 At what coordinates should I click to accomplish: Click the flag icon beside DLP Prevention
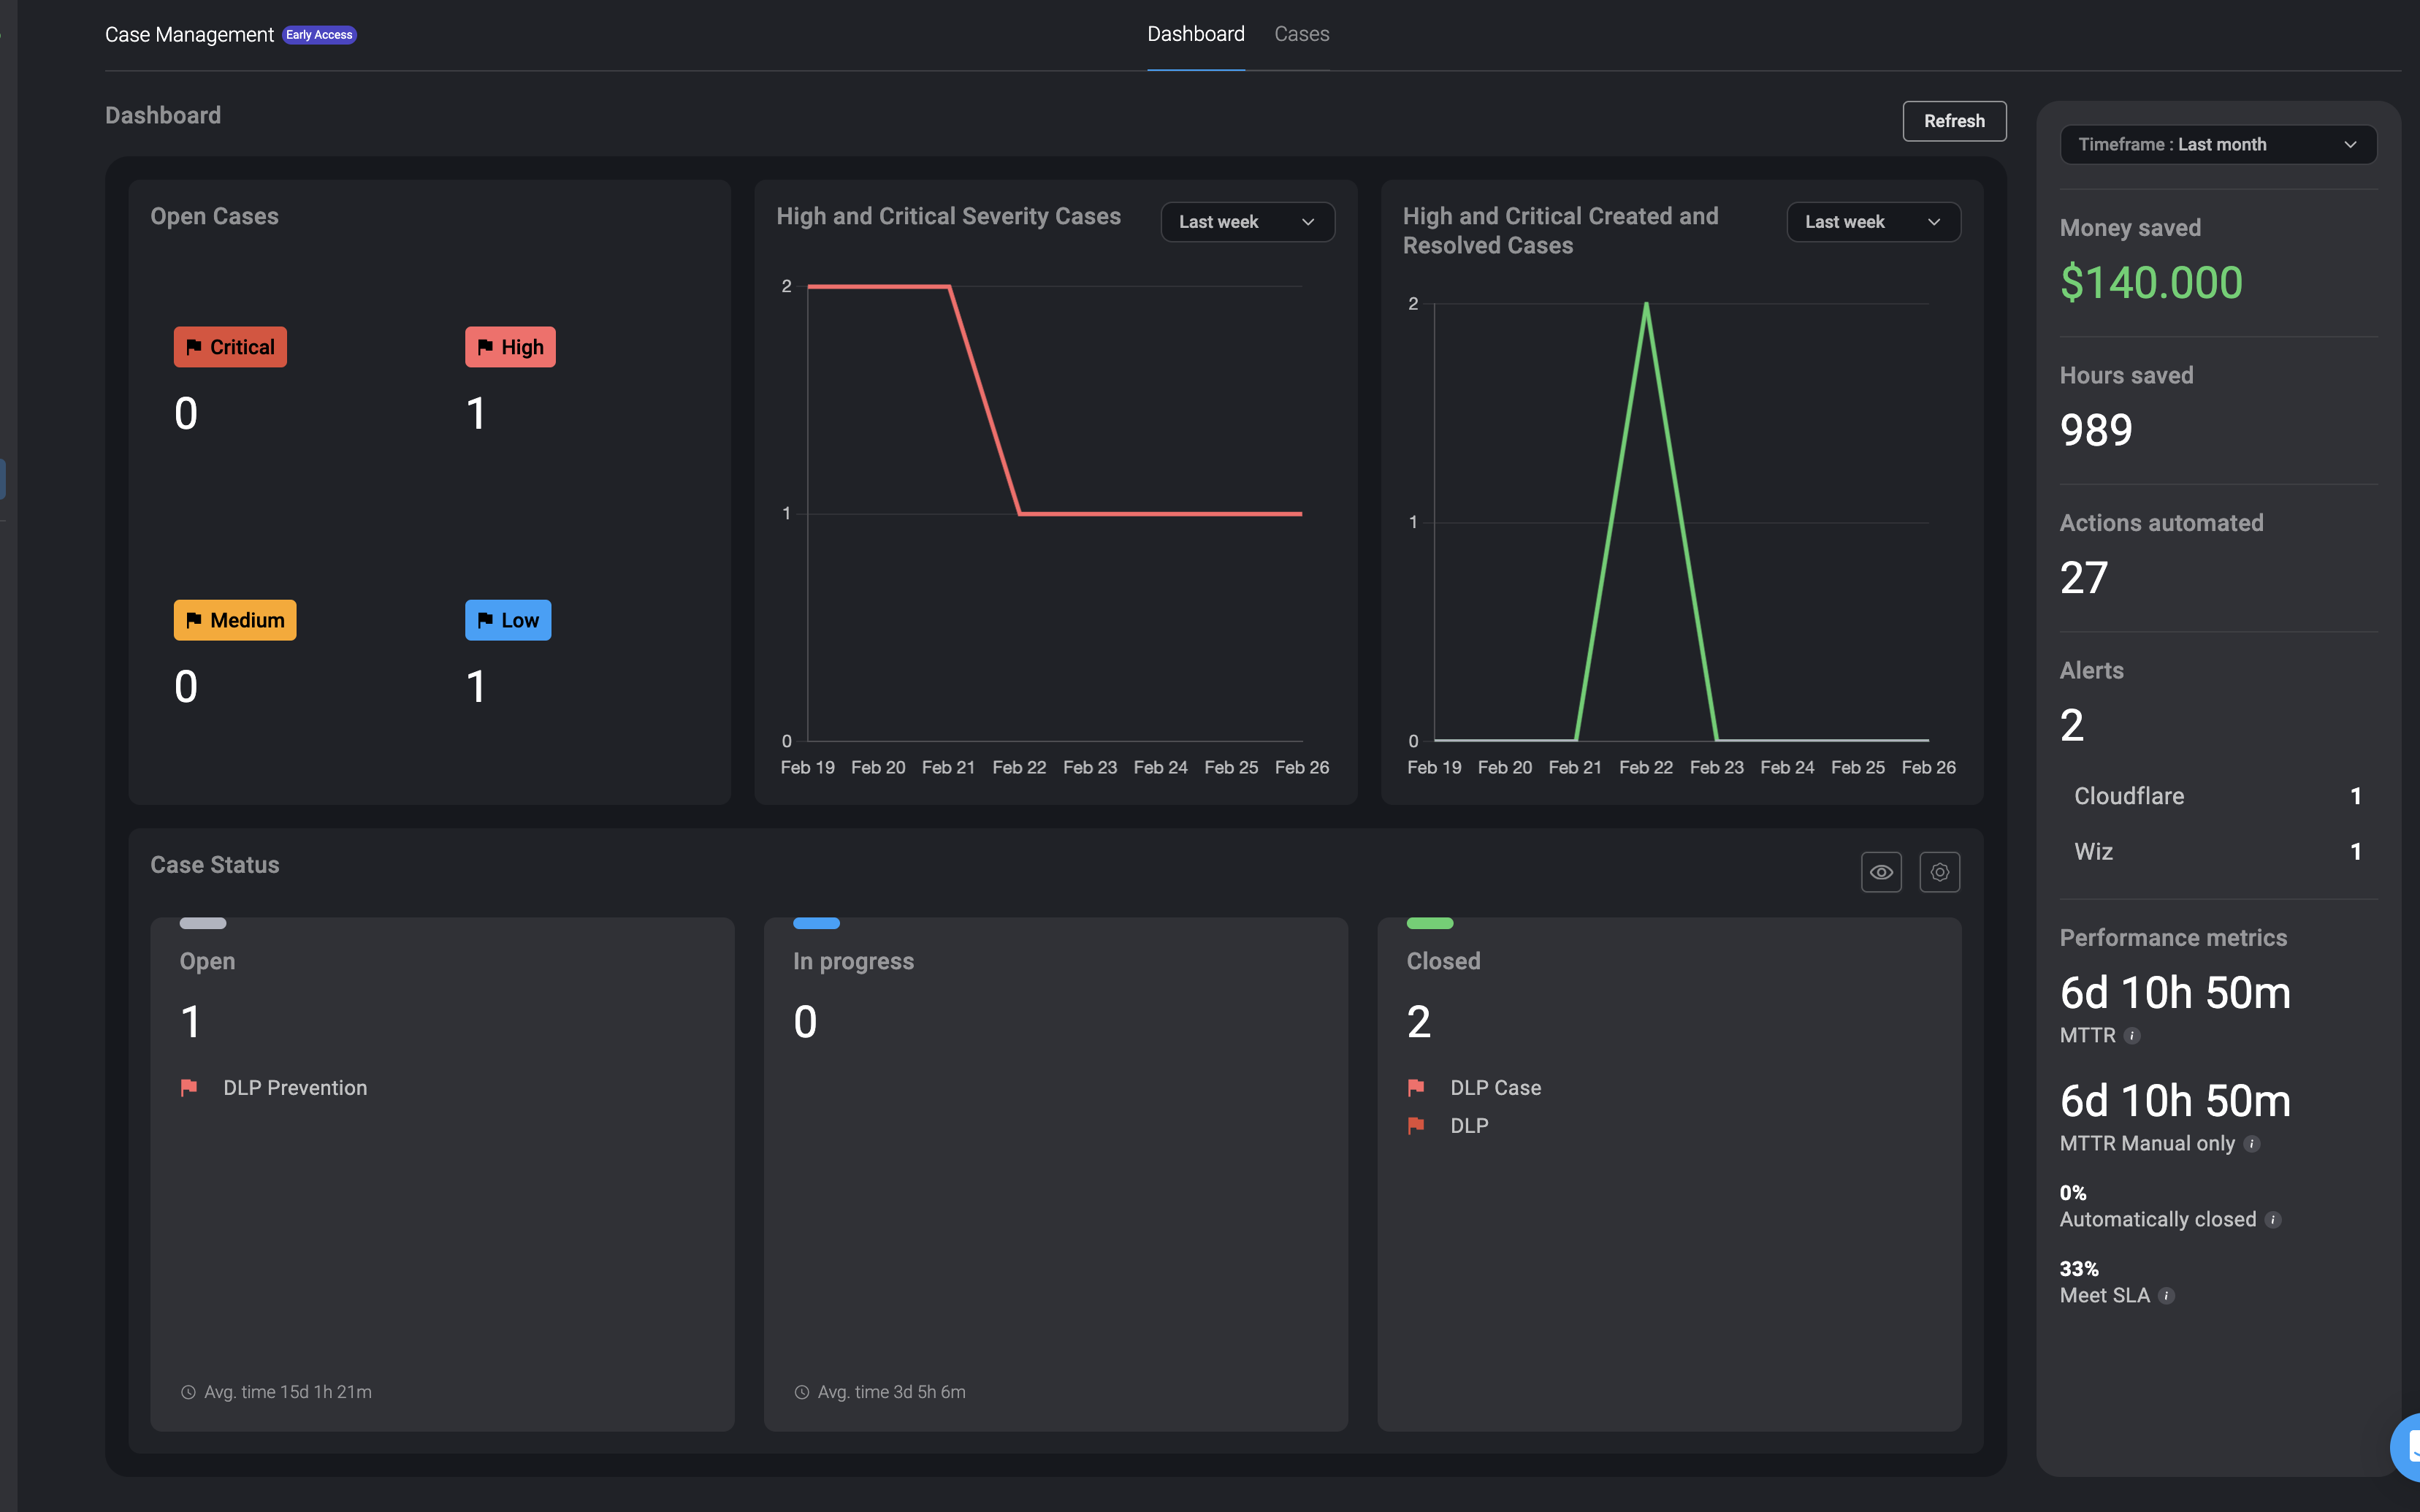(188, 1087)
